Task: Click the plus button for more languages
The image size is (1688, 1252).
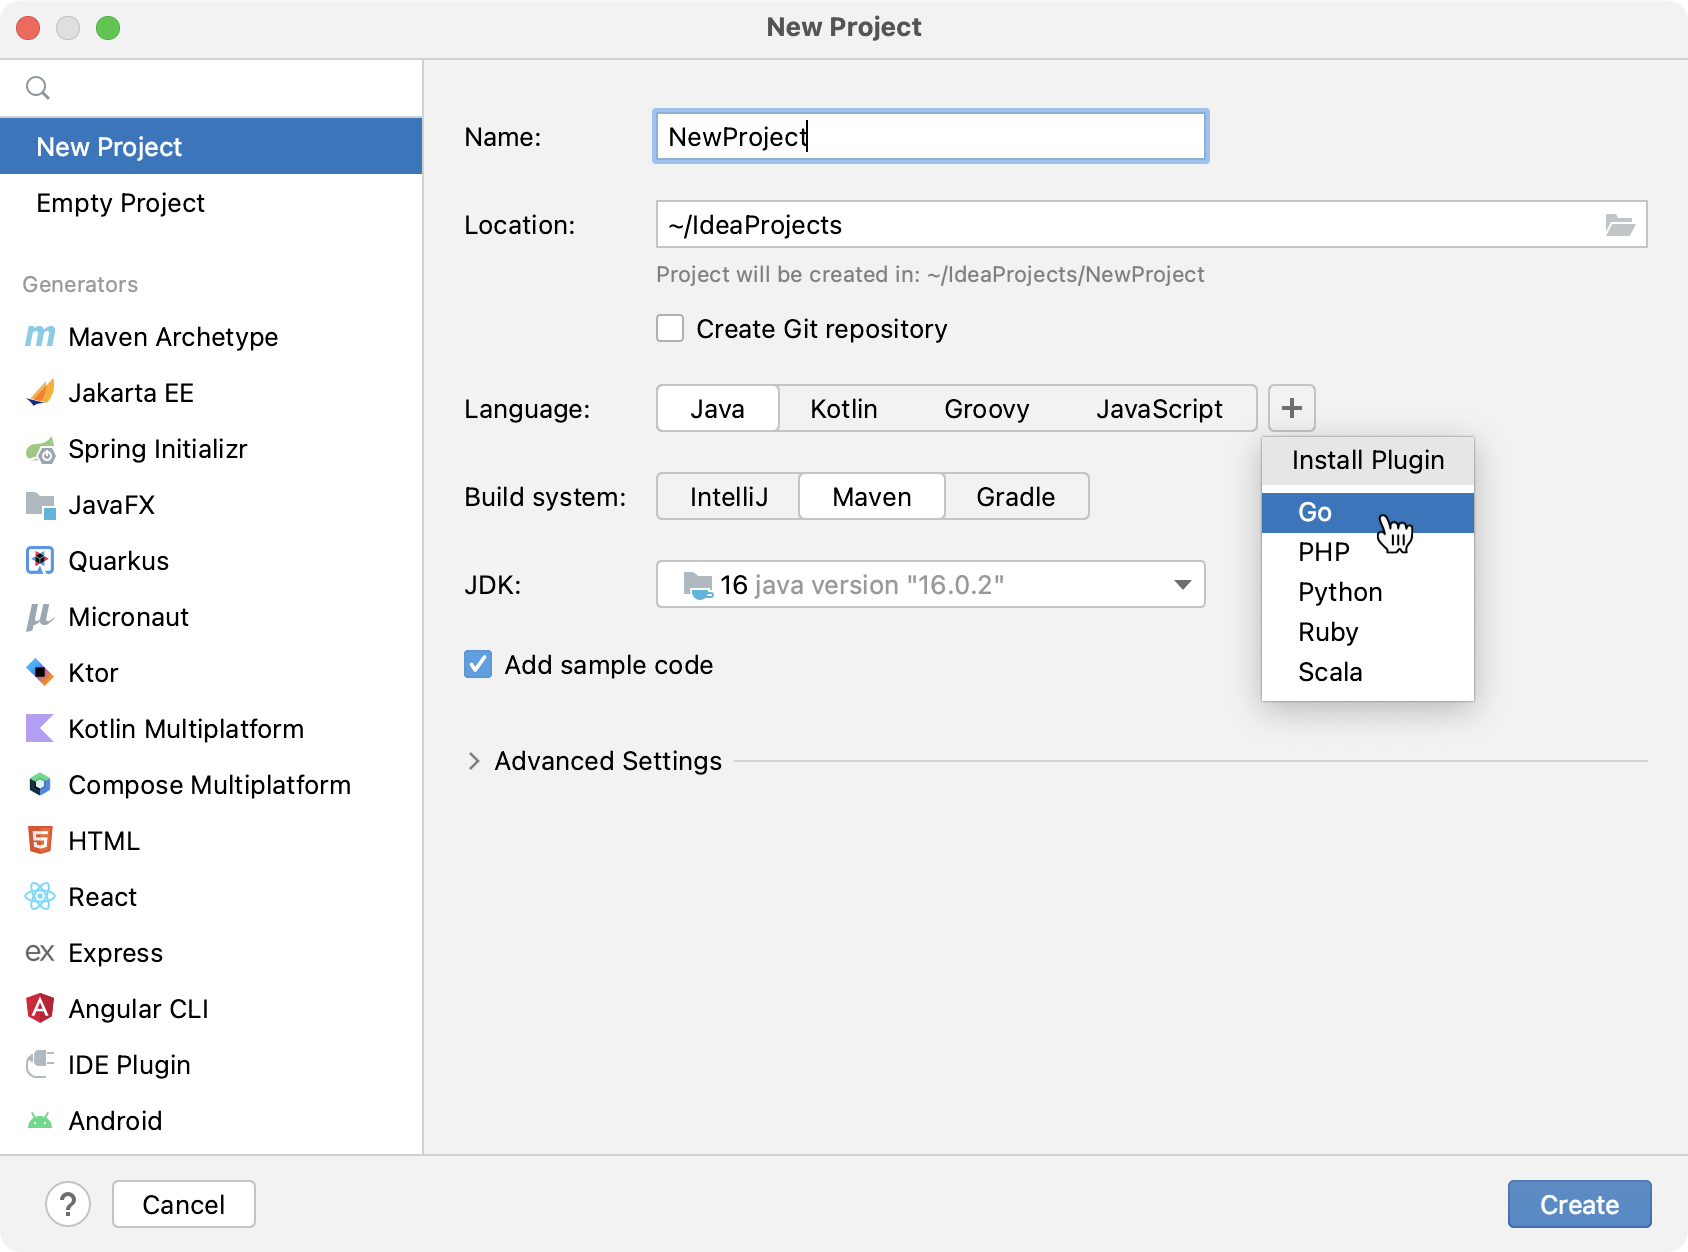Action: pyautogui.click(x=1292, y=408)
